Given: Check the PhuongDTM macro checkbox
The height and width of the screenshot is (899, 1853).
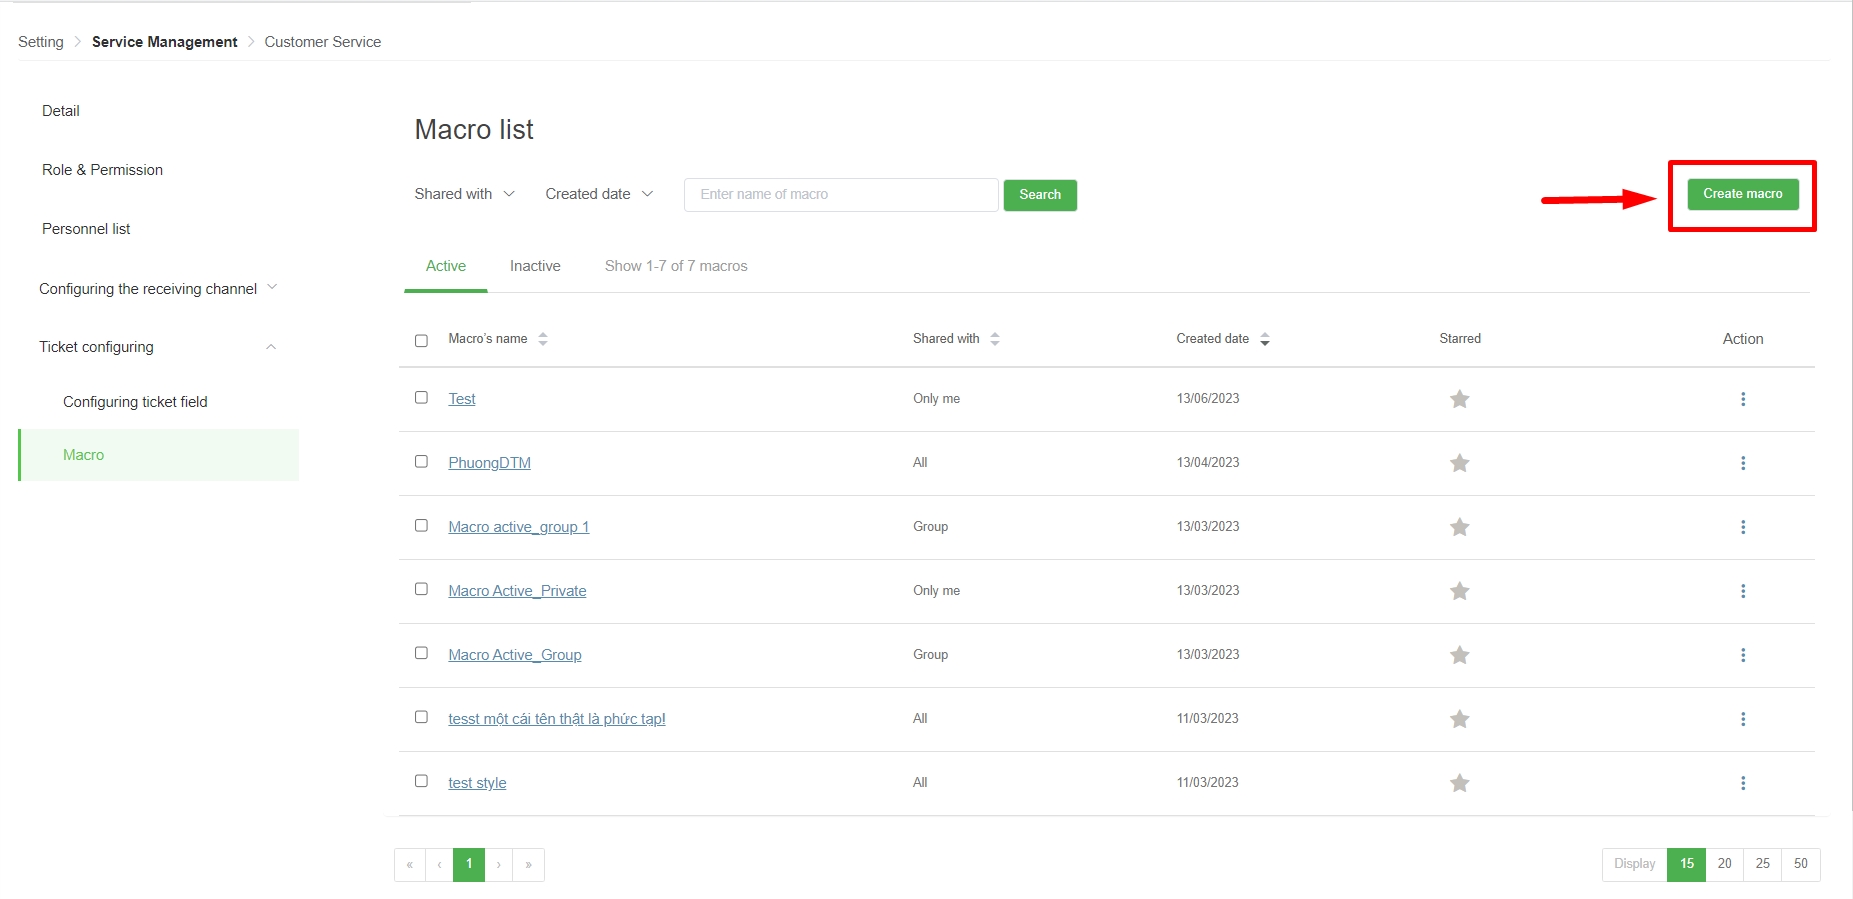Looking at the screenshot, I should coord(421,462).
